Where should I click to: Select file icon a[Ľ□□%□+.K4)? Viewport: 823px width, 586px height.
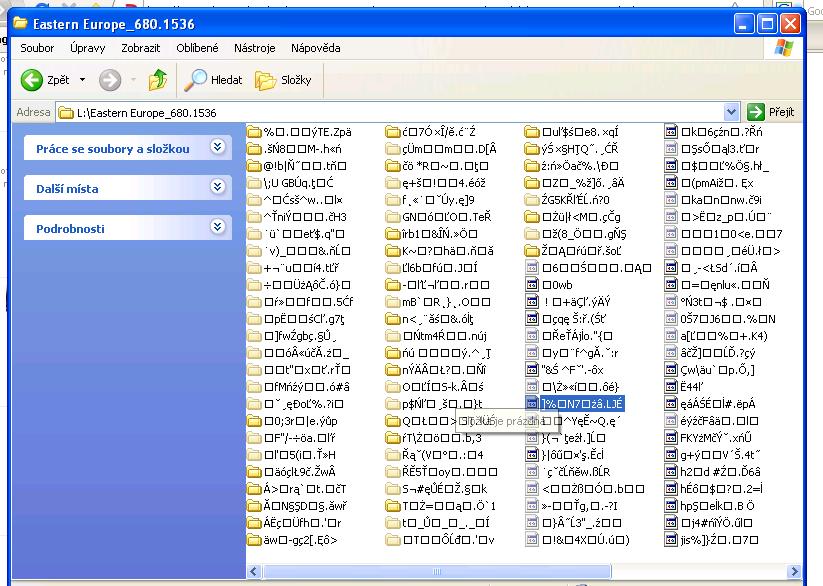pyautogui.click(x=671, y=336)
